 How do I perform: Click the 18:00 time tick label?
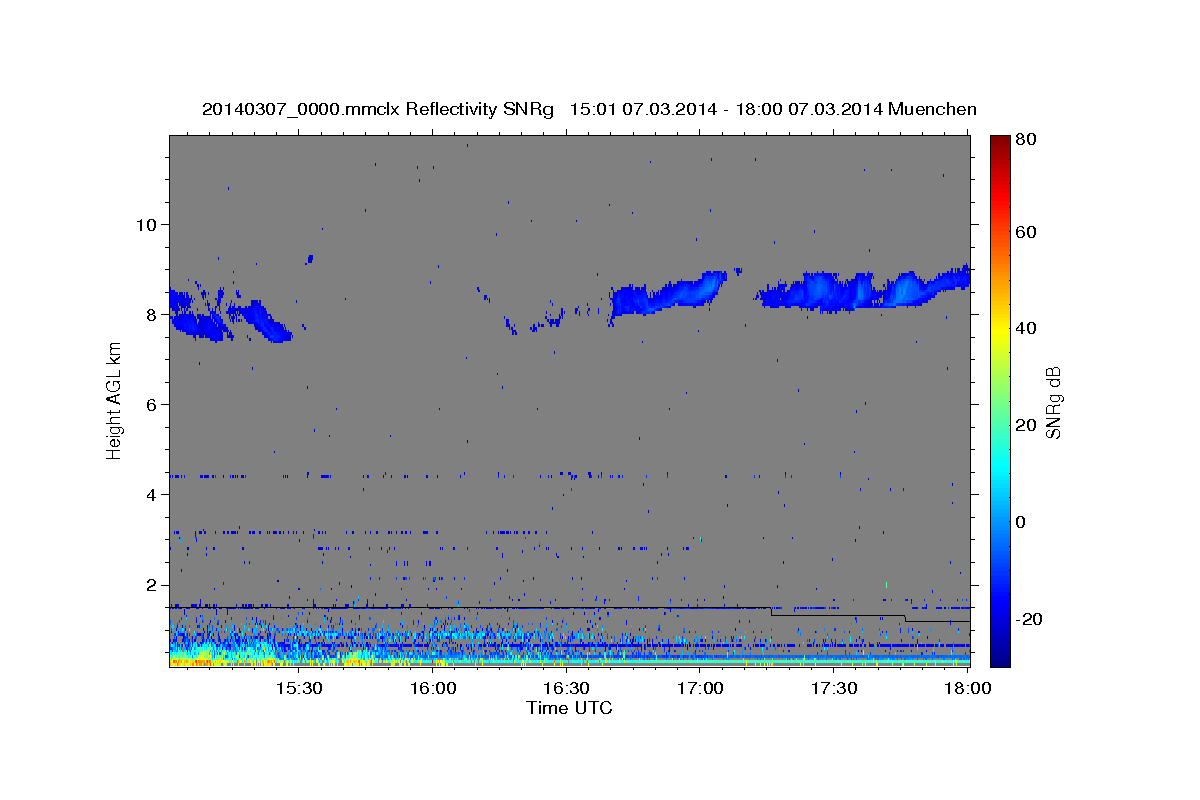tap(967, 688)
